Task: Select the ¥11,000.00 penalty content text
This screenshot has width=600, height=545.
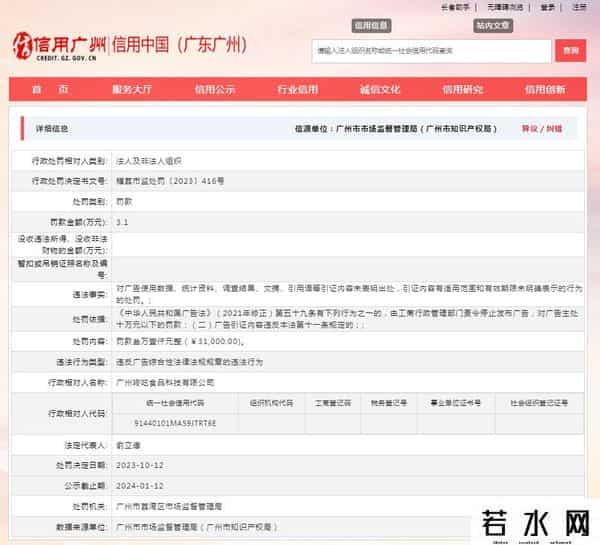Action: [180, 341]
